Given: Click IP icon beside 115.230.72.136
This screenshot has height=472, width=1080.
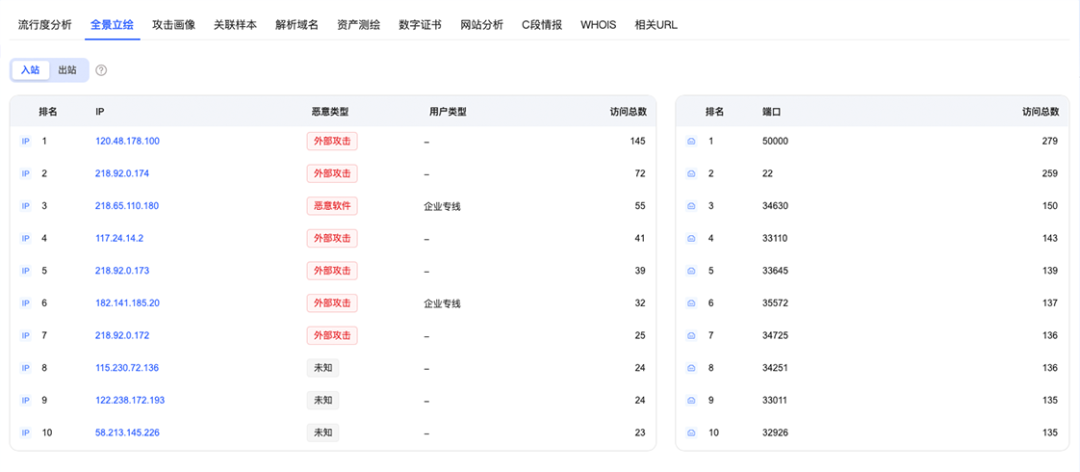Looking at the screenshot, I should pyautogui.click(x=25, y=368).
